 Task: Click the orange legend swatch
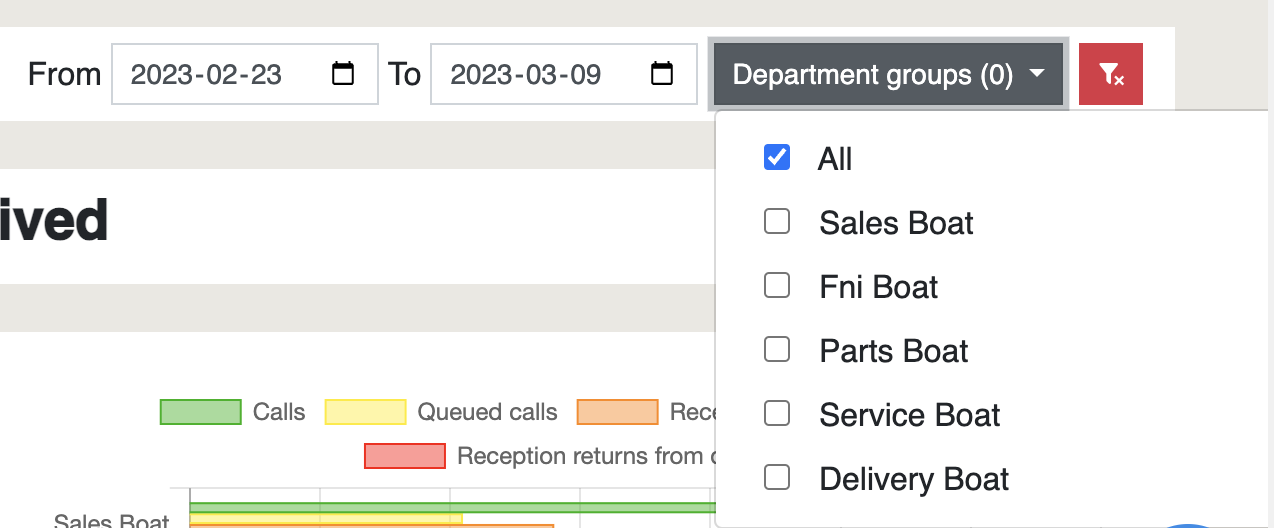[x=618, y=412]
